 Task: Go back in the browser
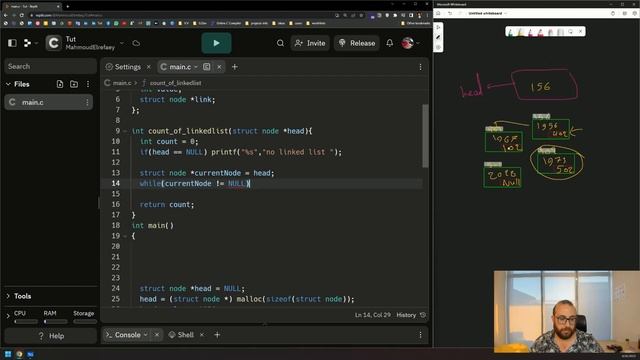5,15
